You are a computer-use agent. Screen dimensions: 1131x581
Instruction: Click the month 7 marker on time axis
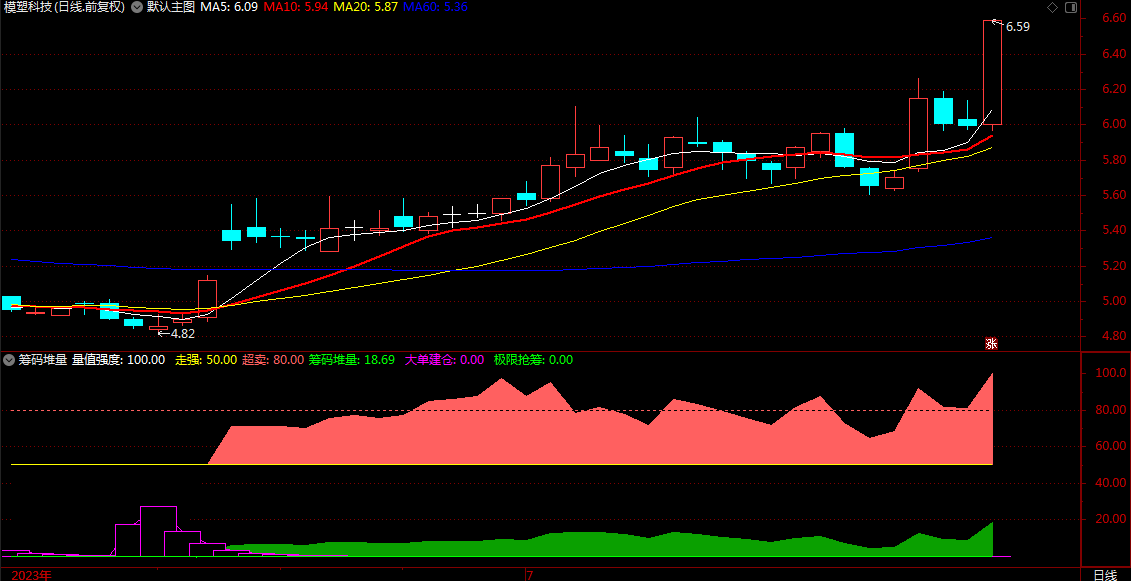pos(529,575)
